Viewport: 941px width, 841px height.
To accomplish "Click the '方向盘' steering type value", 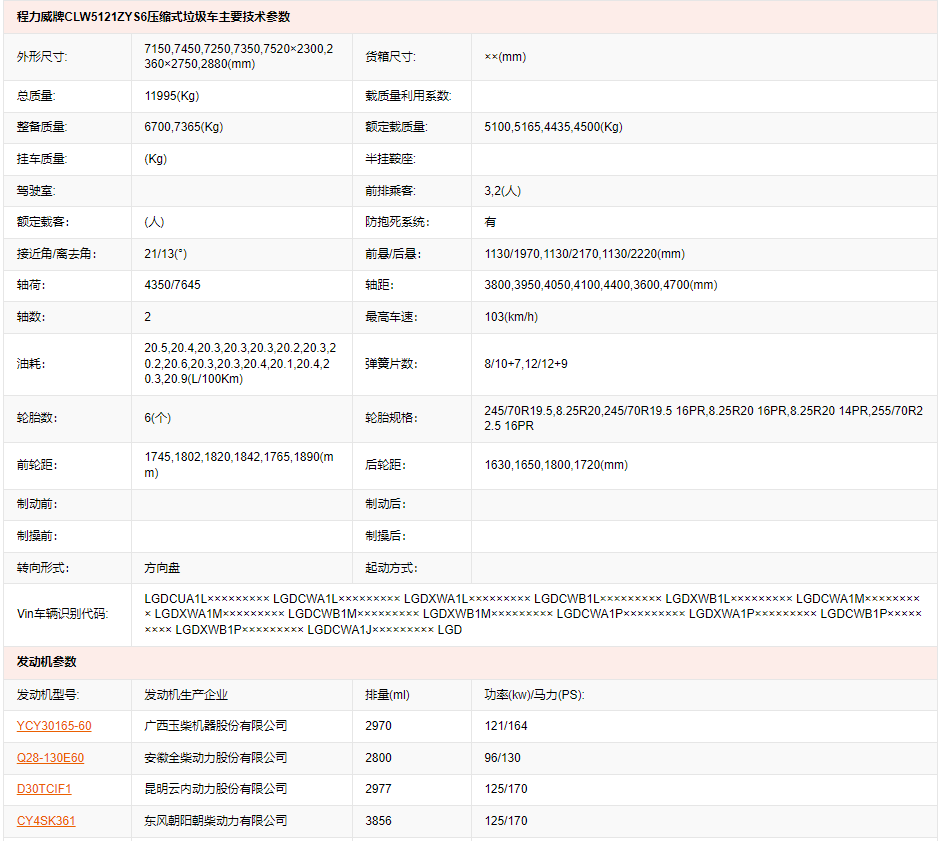I will (x=162, y=568).
